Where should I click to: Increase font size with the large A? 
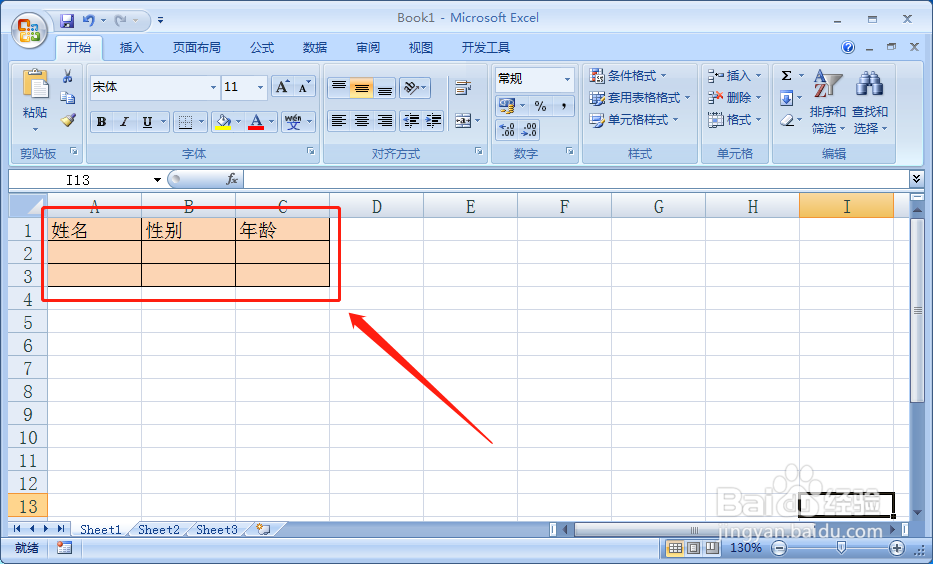pyautogui.click(x=282, y=87)
